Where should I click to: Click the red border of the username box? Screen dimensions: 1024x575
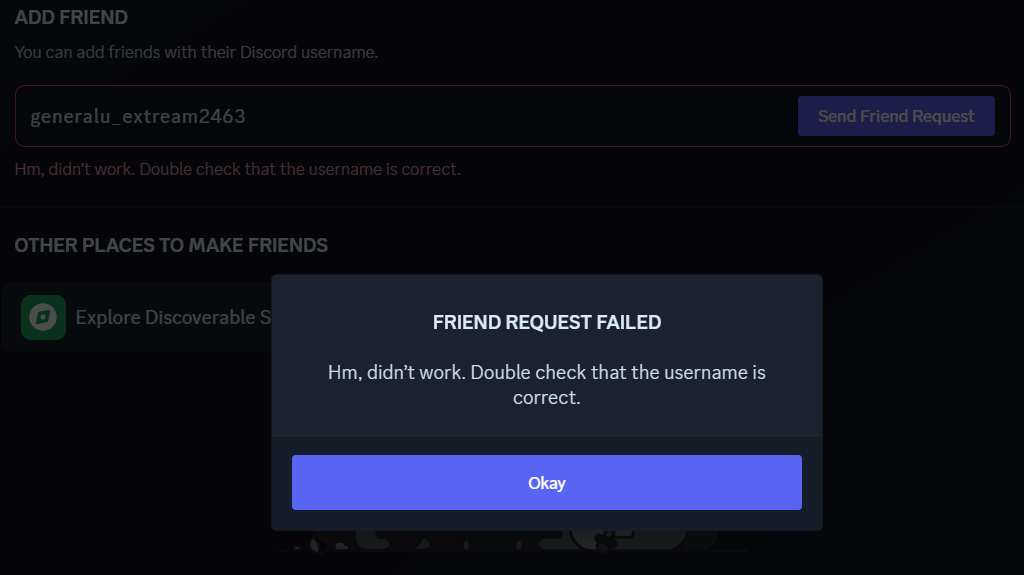513,86
